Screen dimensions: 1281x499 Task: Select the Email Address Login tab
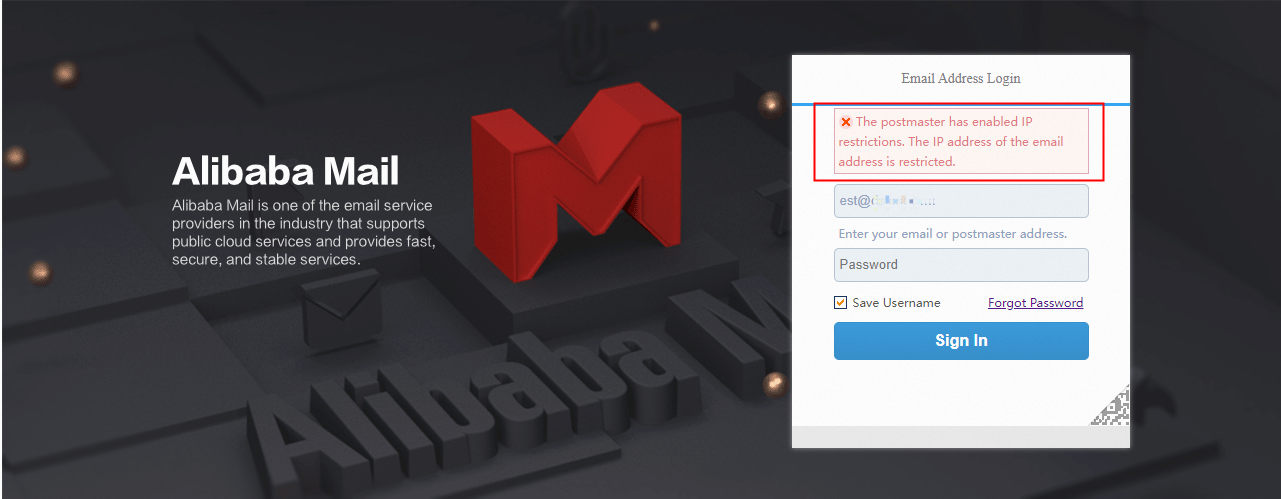click(961, 78)
